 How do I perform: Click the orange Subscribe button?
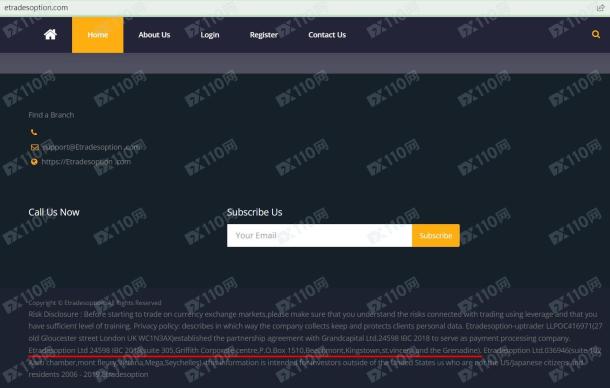436,235
